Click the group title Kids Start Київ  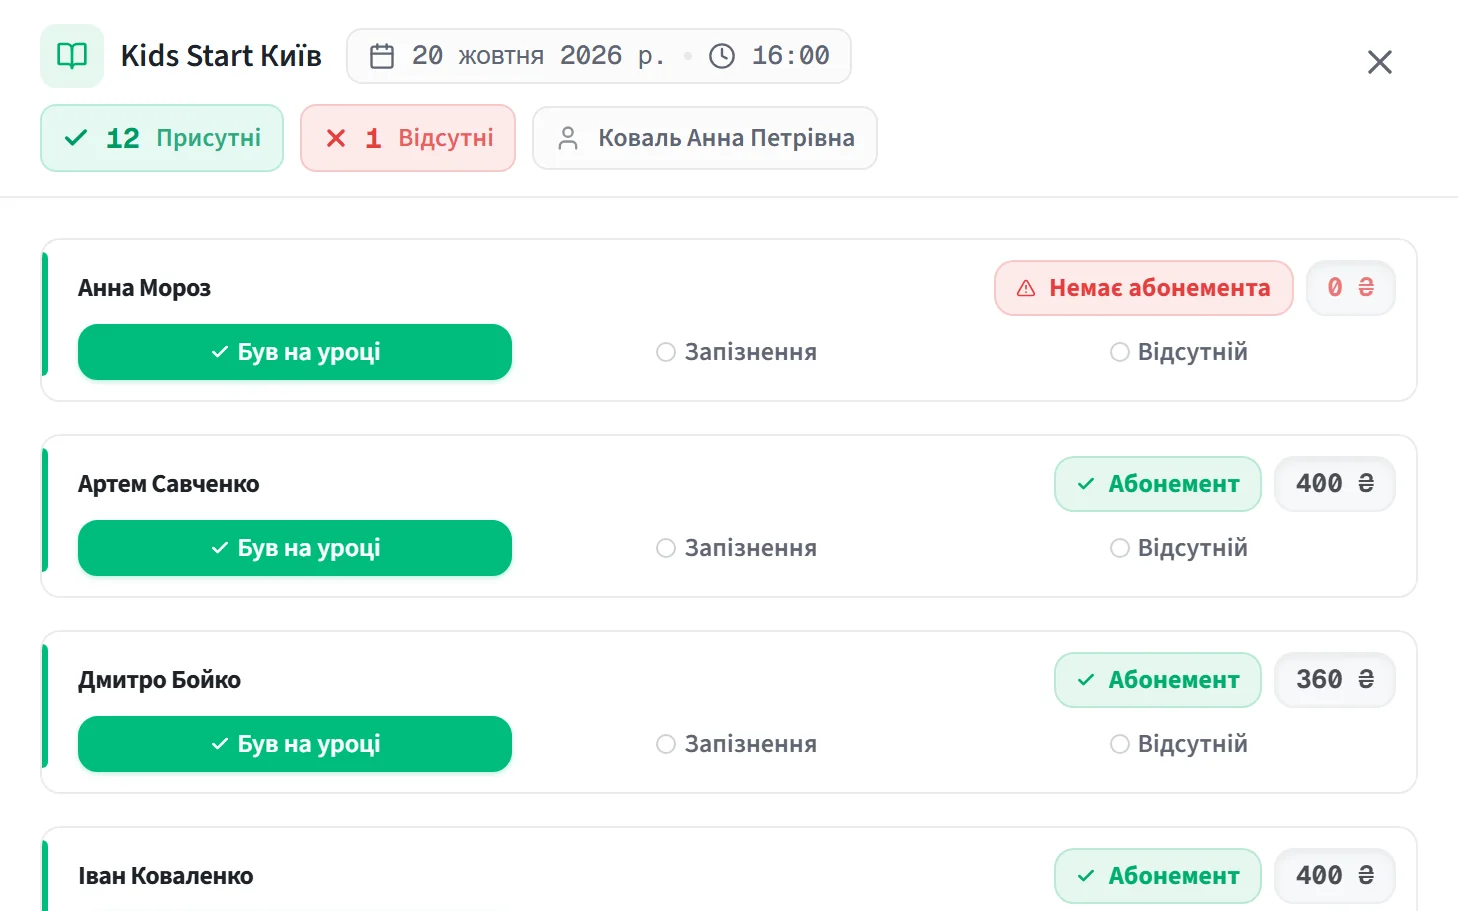coord(221,56)
